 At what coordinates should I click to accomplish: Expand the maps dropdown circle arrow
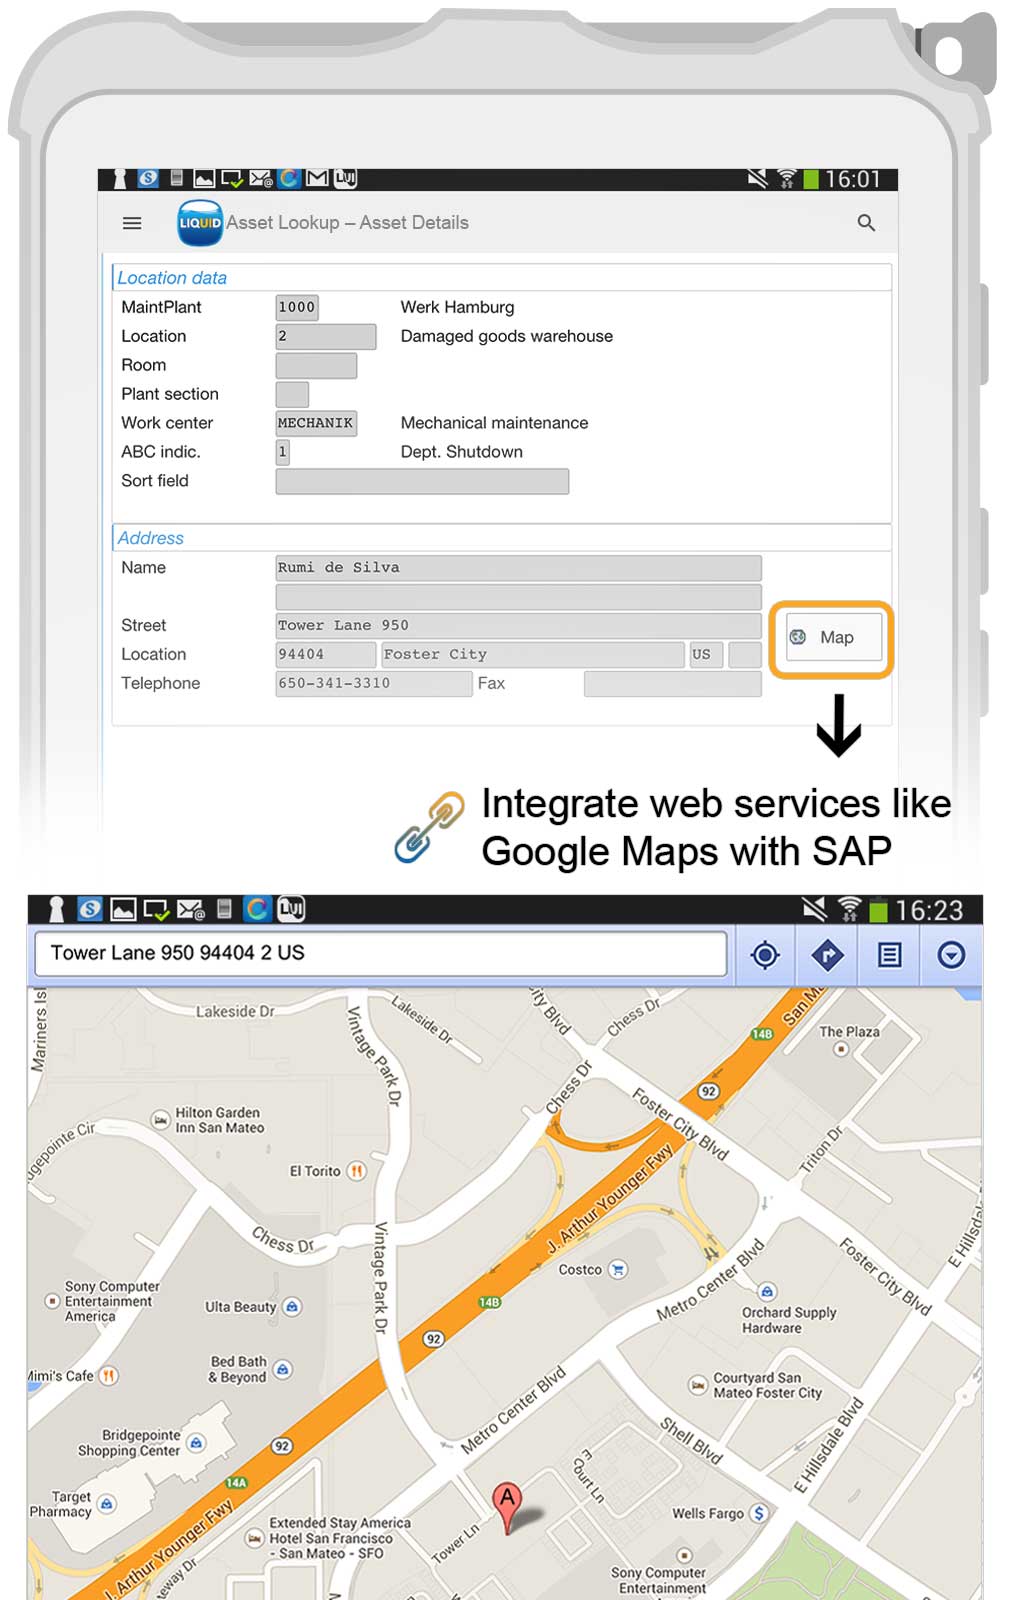click(951, 956)
